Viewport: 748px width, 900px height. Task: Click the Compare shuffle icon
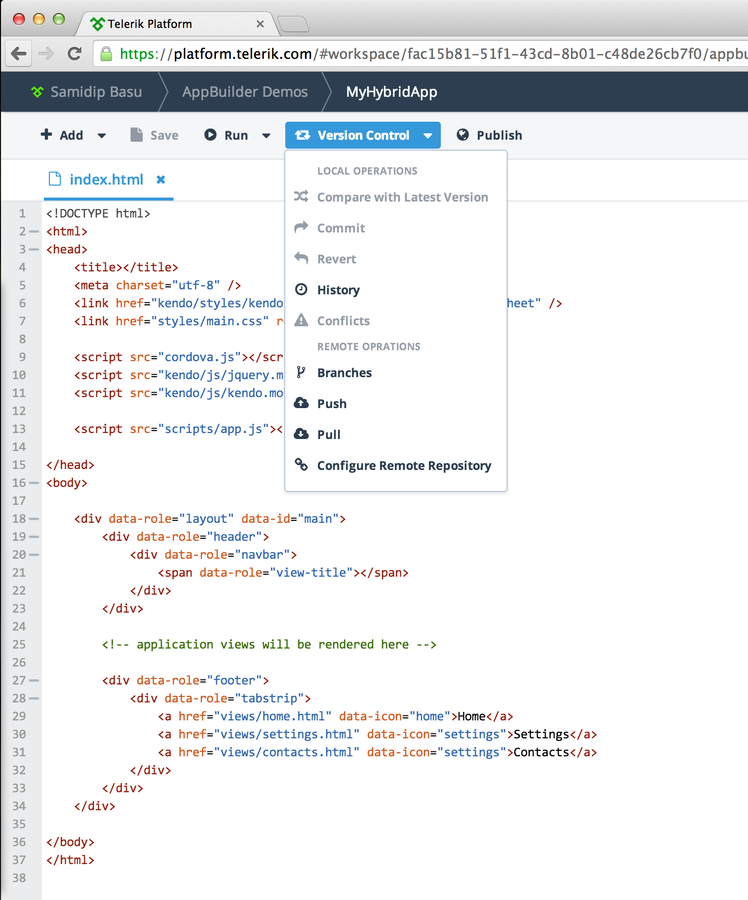(x=301, y=196)
